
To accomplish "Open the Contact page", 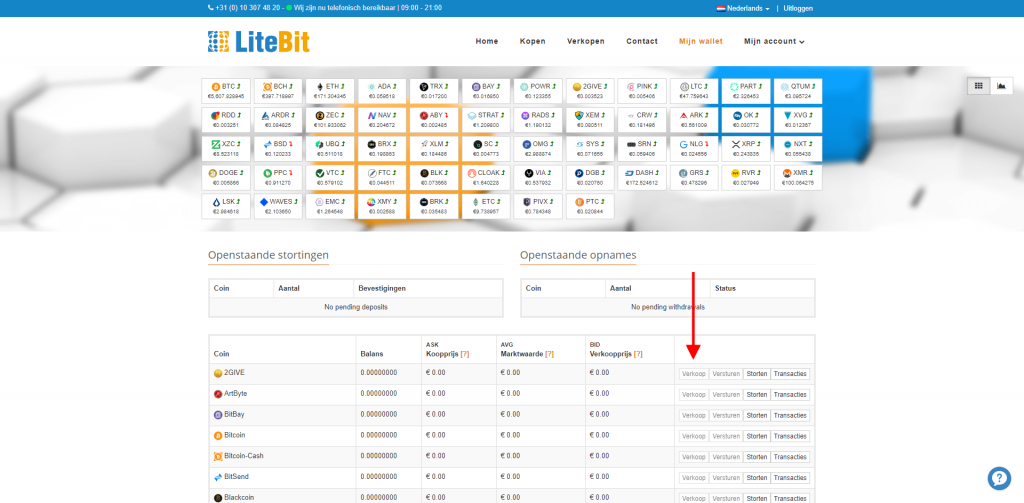I will point(642,41).
